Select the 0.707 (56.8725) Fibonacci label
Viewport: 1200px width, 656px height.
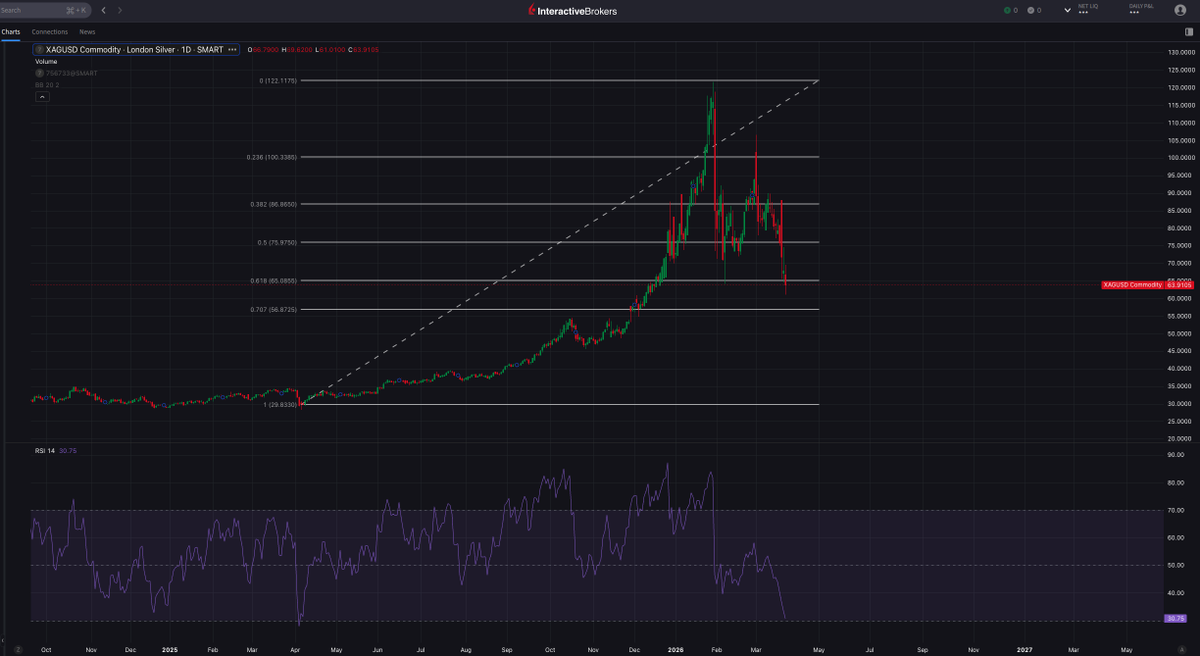tap(274, 309)
